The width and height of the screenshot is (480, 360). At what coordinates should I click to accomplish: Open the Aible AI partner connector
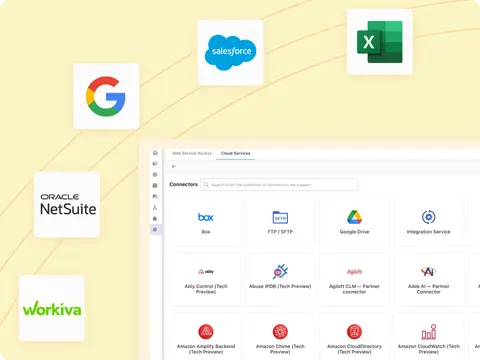pyautogui.click(x=429, y=279)
